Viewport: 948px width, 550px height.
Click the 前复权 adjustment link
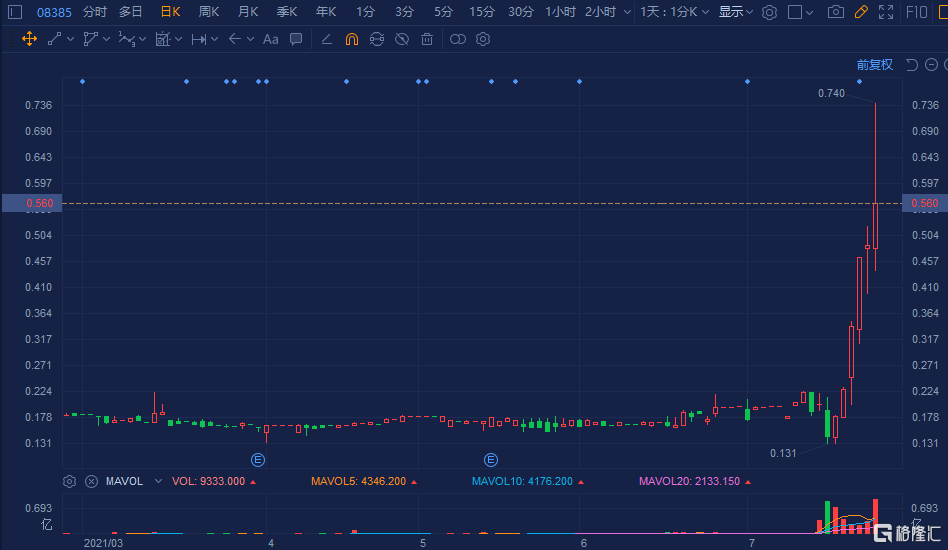click(x=874, y=65)
